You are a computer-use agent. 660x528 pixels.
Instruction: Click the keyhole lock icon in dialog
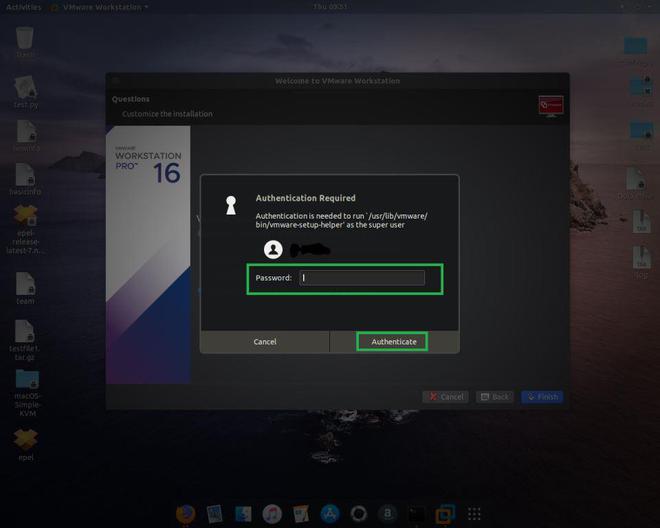(231, 205)
